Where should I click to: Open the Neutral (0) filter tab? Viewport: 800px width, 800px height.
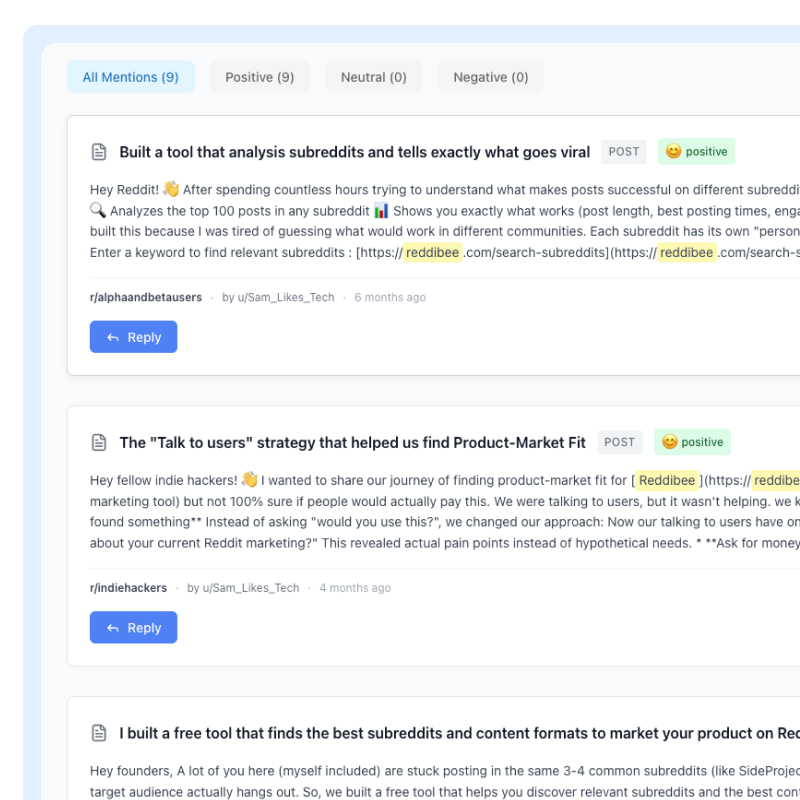click(373, 77)
